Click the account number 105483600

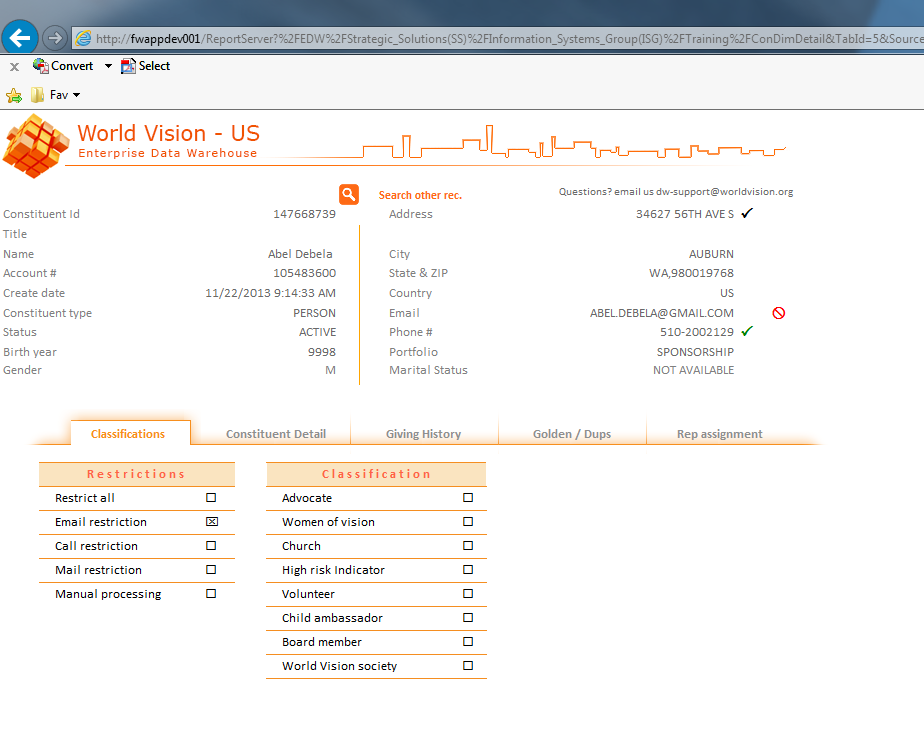tap(304, 273)
